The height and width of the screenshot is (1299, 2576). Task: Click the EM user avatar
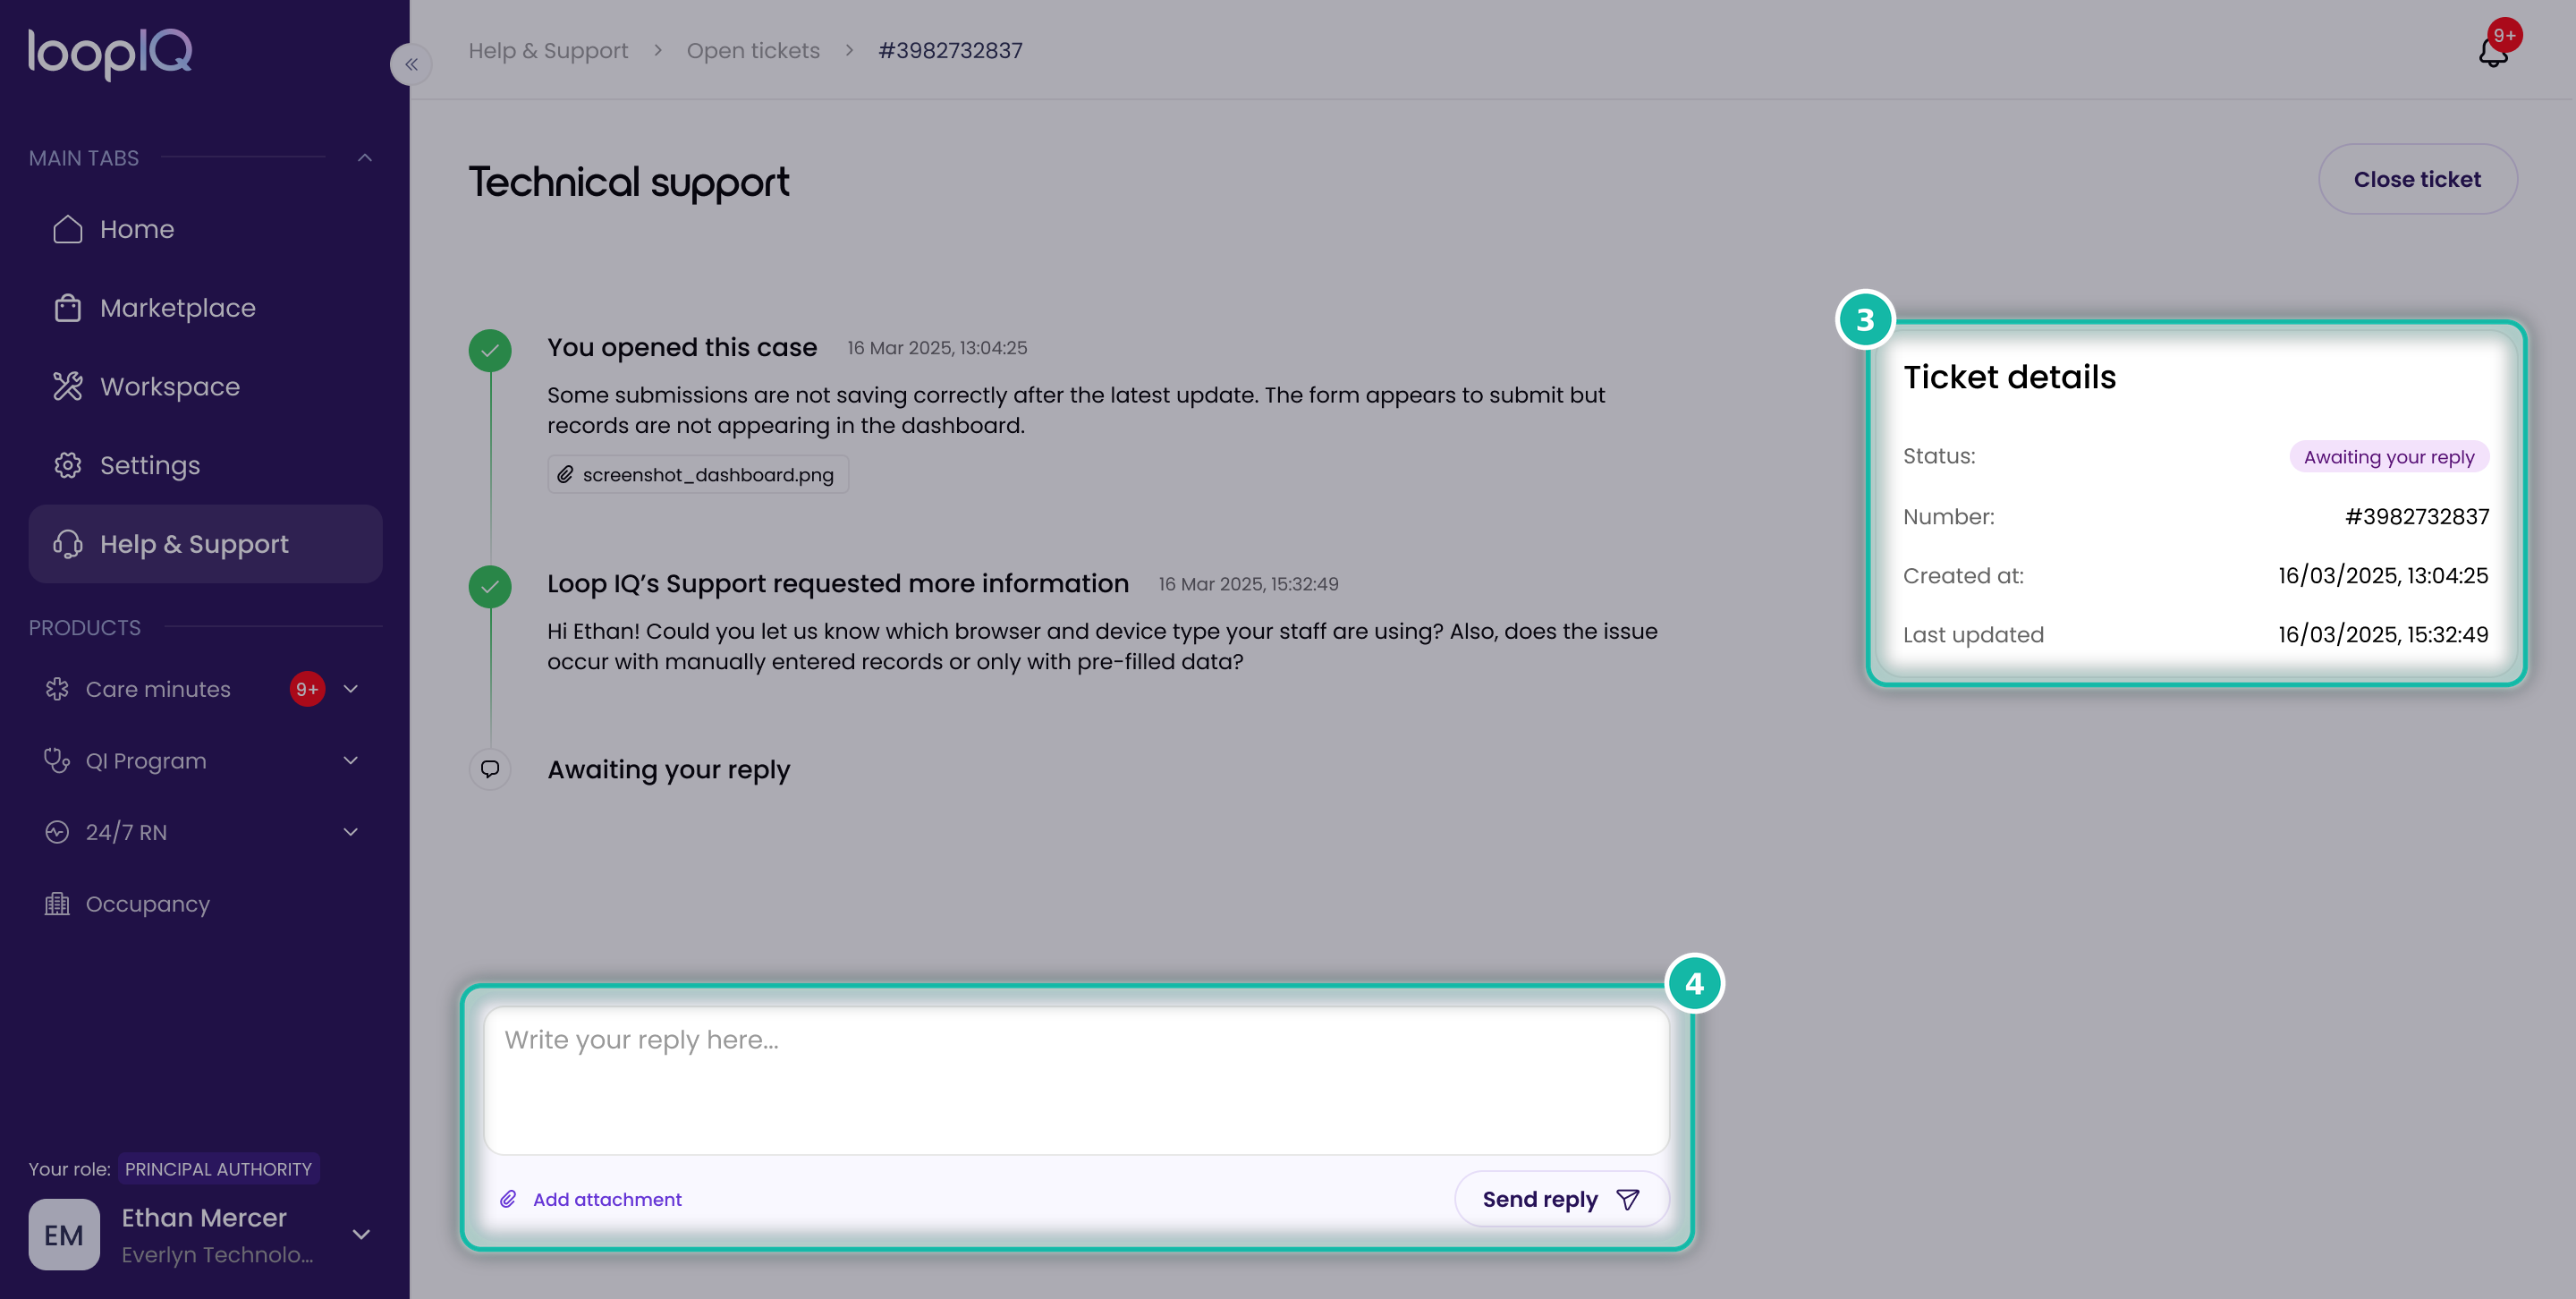[x=64, y=1235]
